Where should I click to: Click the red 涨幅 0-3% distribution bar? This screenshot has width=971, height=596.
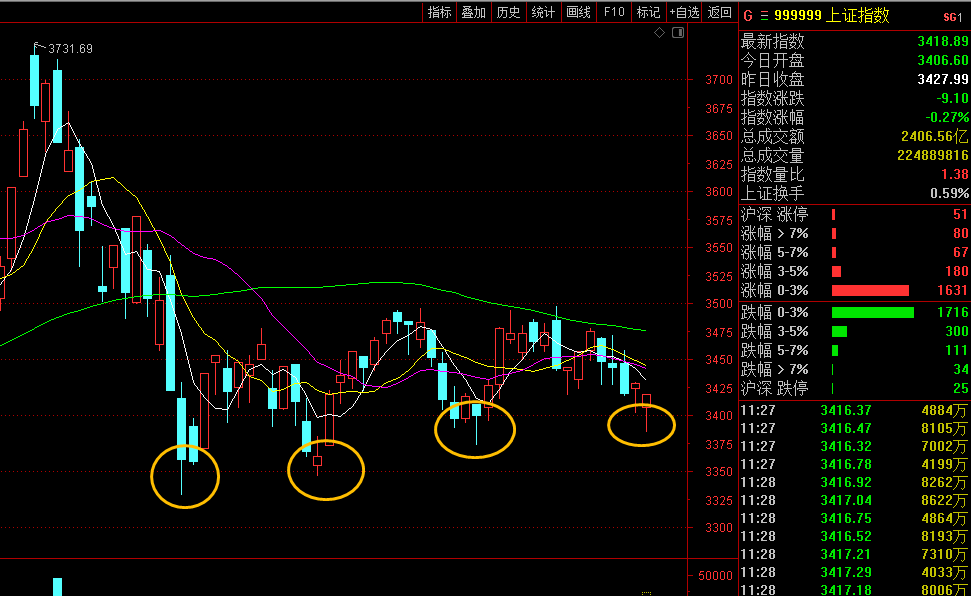pyautogui.click(x=870, y=290)
